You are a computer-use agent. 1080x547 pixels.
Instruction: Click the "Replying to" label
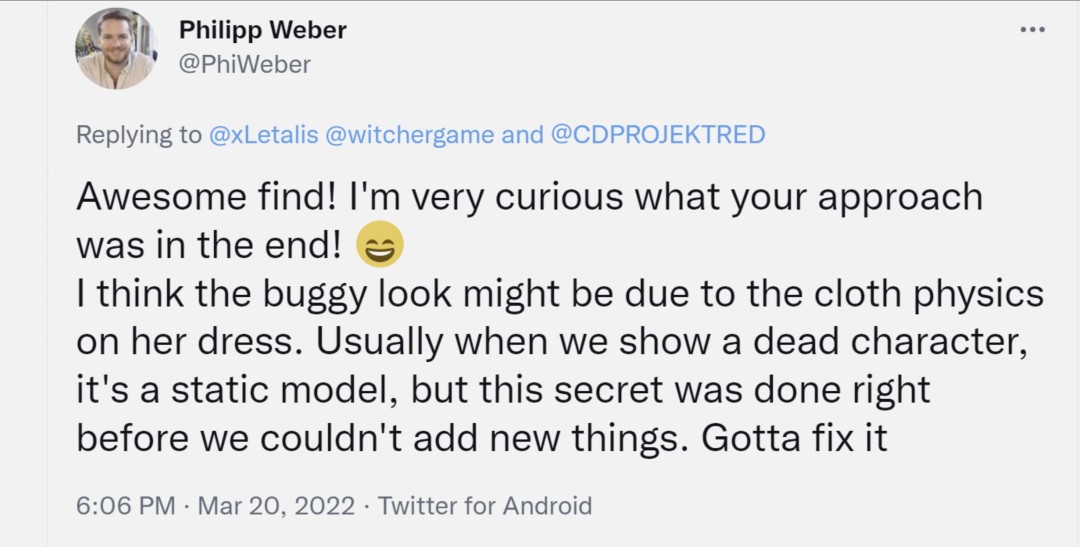point(139,135)
